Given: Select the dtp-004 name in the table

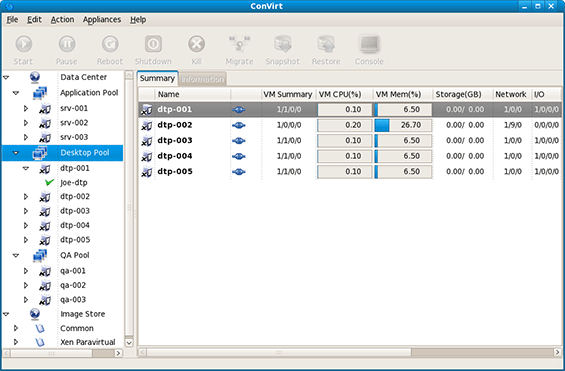Looking at the screenshot, I should (x=174, y=156).
